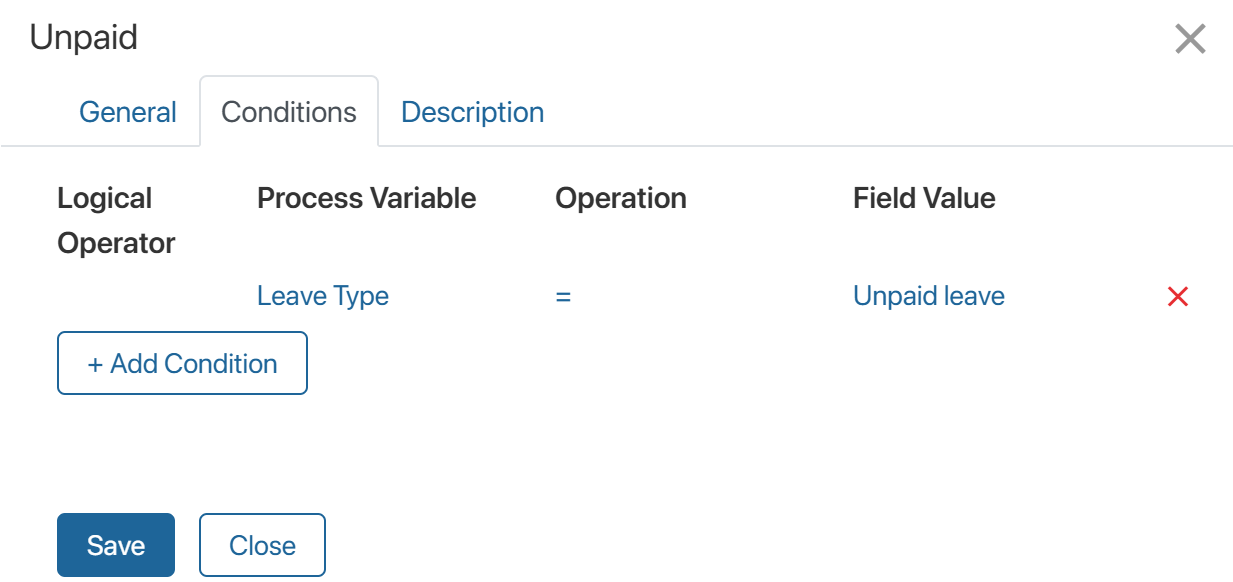Viewport: 1233px width, 582px height.
Task: Open the Unpaid leave field value
Action: pos(929,296)
